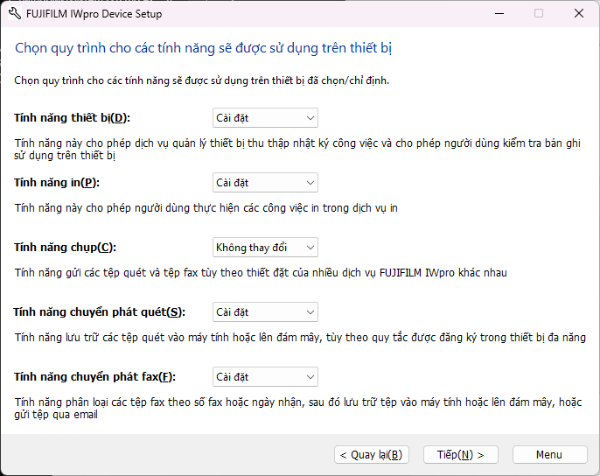Click description about phân loại các tệp fax
Viewport: 600px width, 476px height.
(298, 408)
